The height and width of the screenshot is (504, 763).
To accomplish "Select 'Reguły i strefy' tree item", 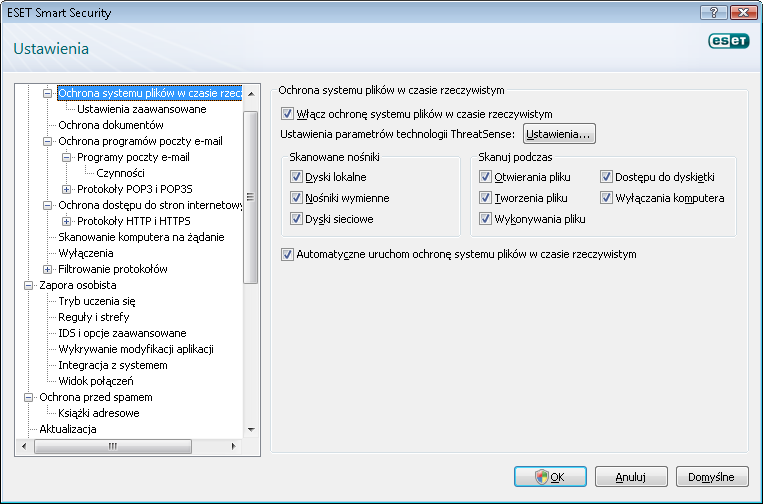I will tap(94, 317).
